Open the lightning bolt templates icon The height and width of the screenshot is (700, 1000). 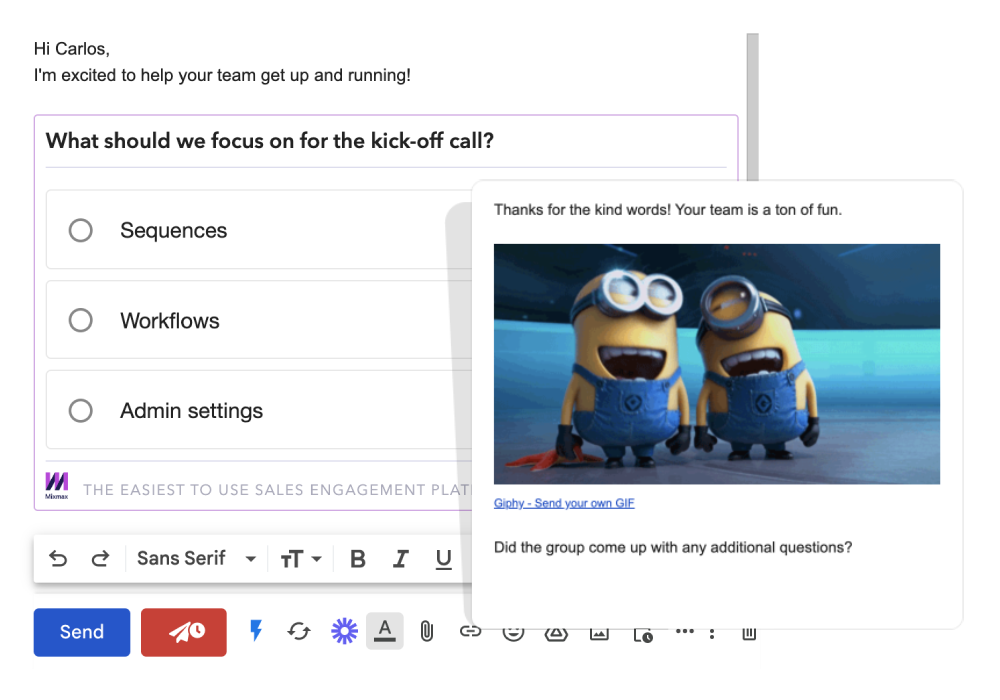click(256, 631)
